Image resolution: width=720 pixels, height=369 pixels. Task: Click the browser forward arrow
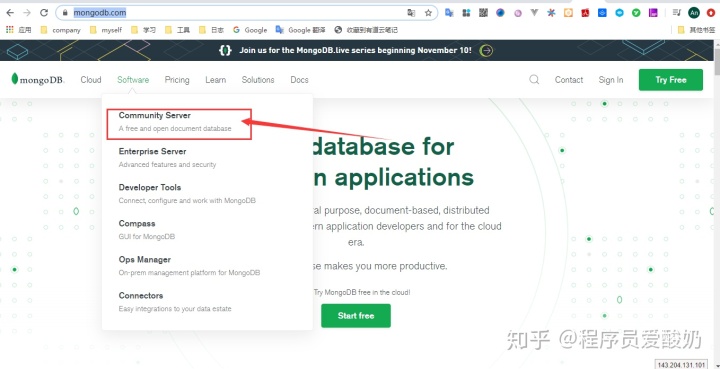tap(27, 13)
